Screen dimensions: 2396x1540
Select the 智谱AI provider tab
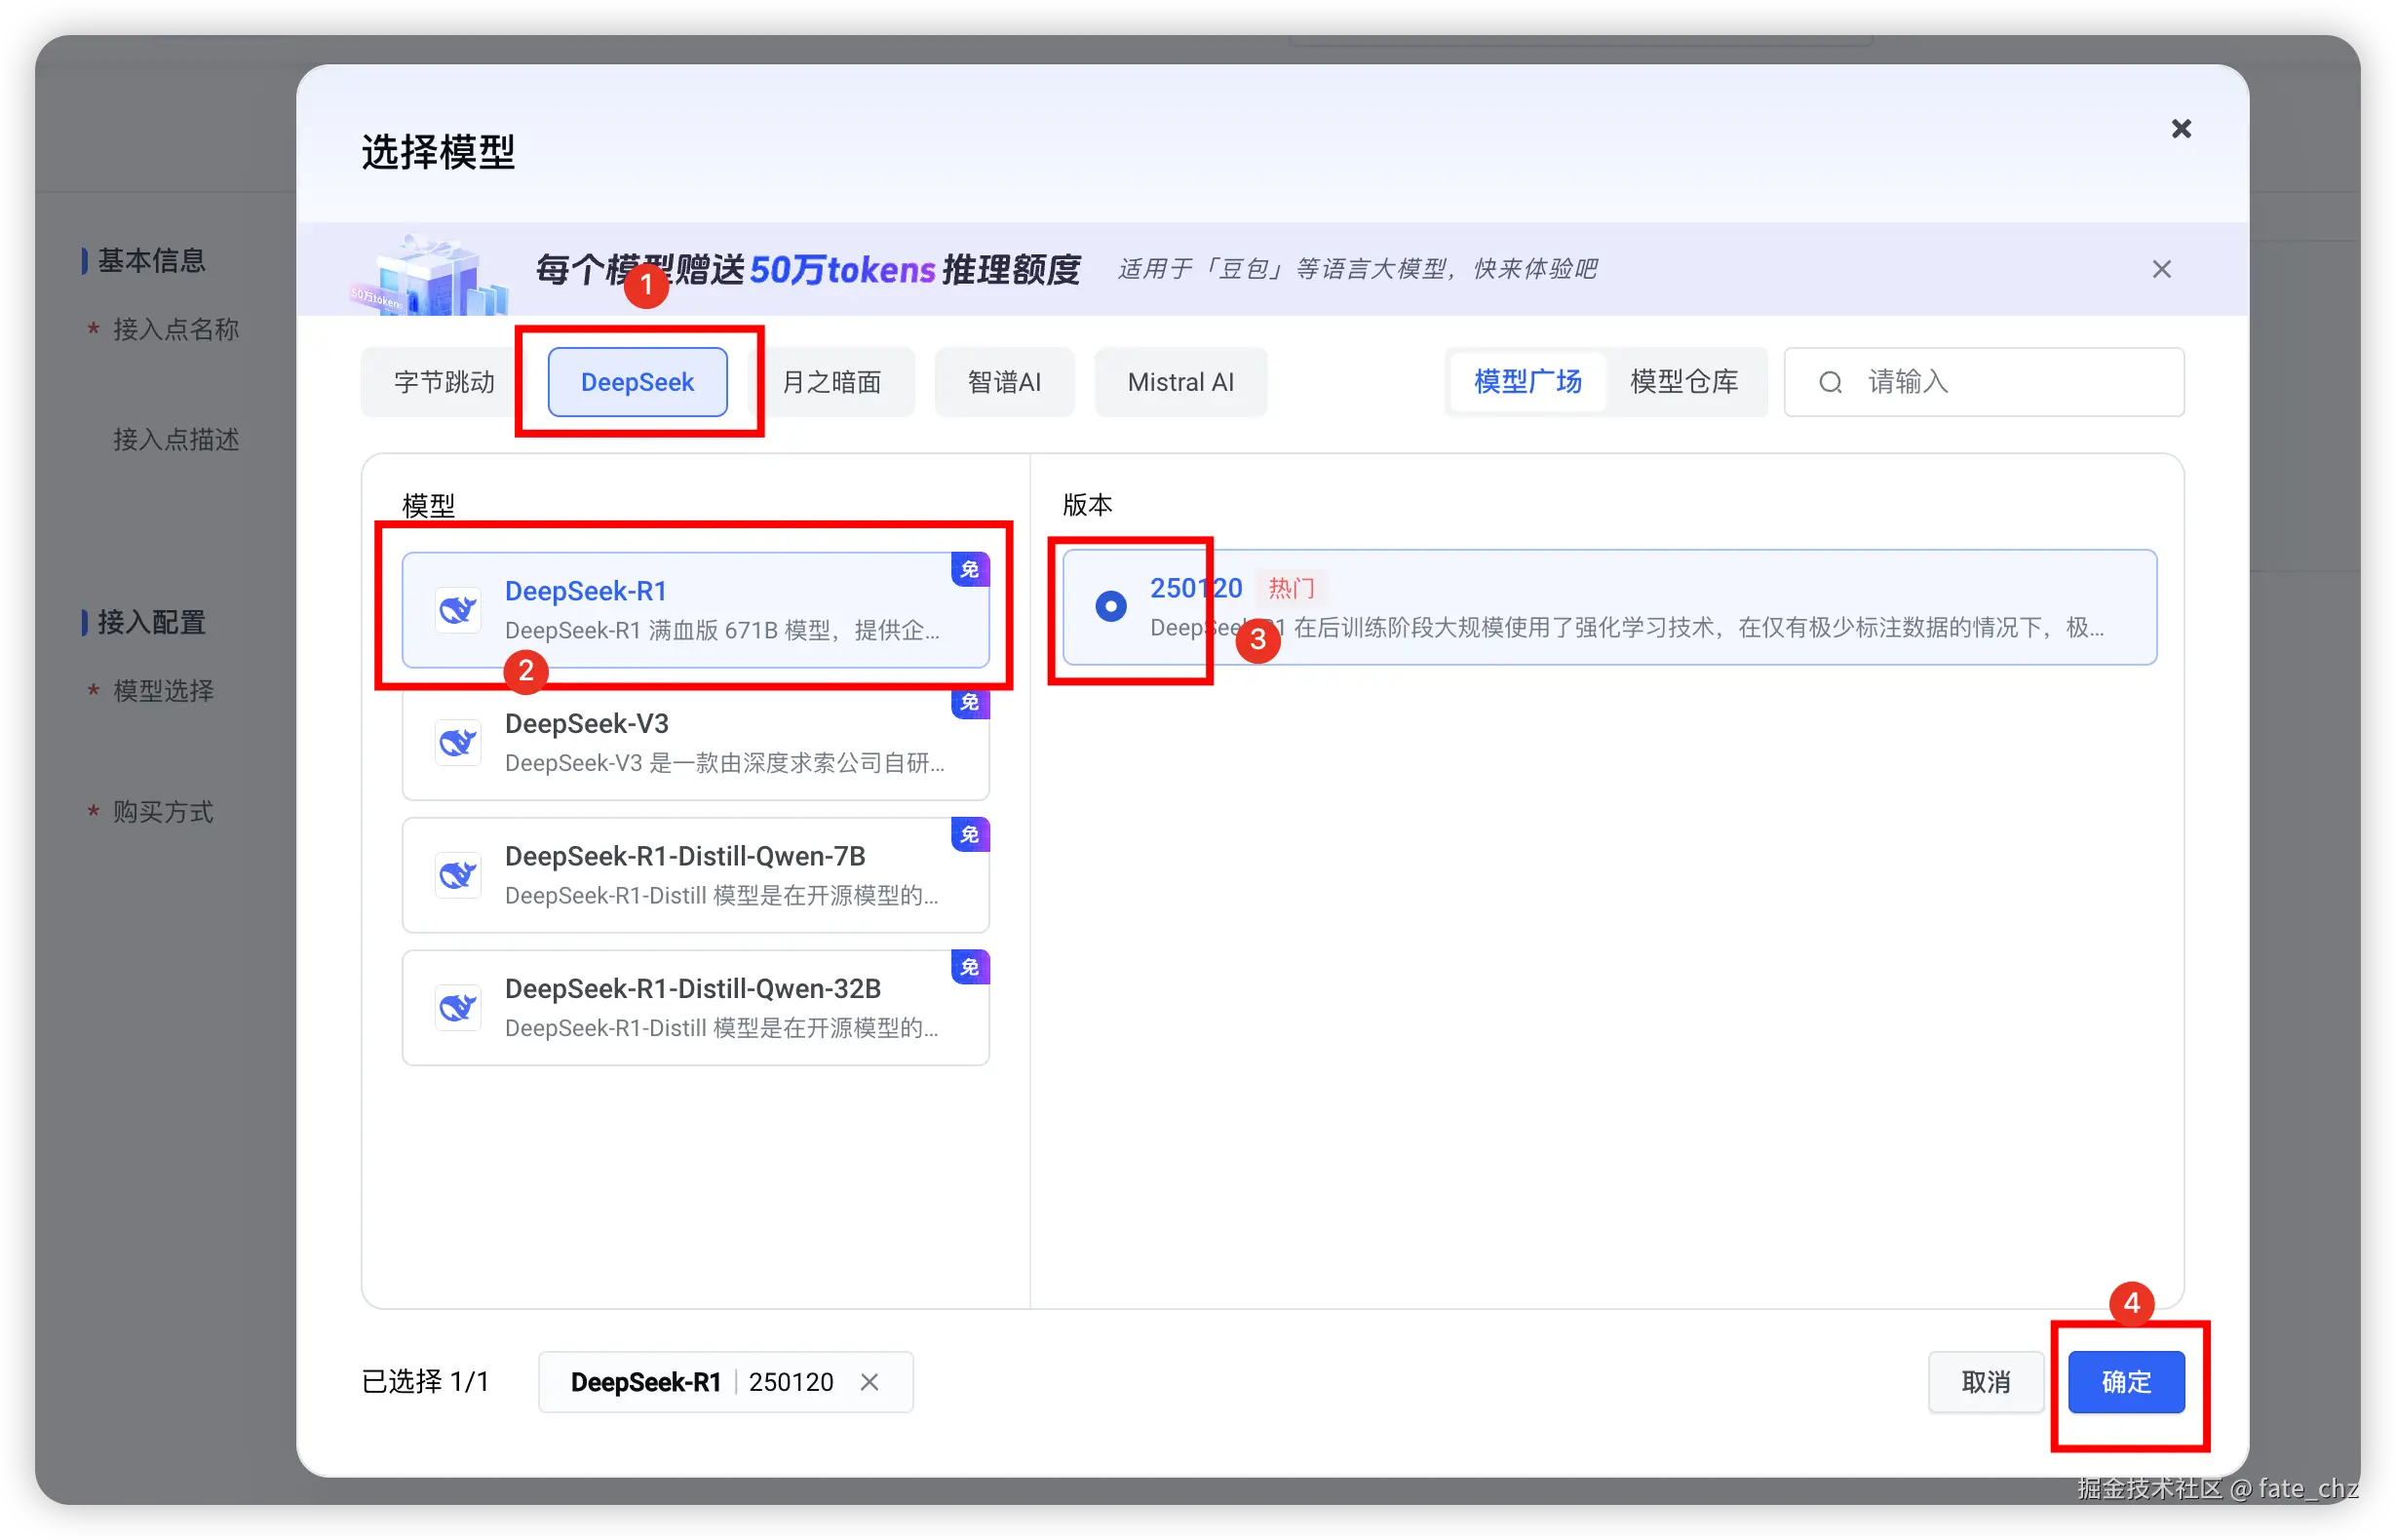[x=1004, y=382]
